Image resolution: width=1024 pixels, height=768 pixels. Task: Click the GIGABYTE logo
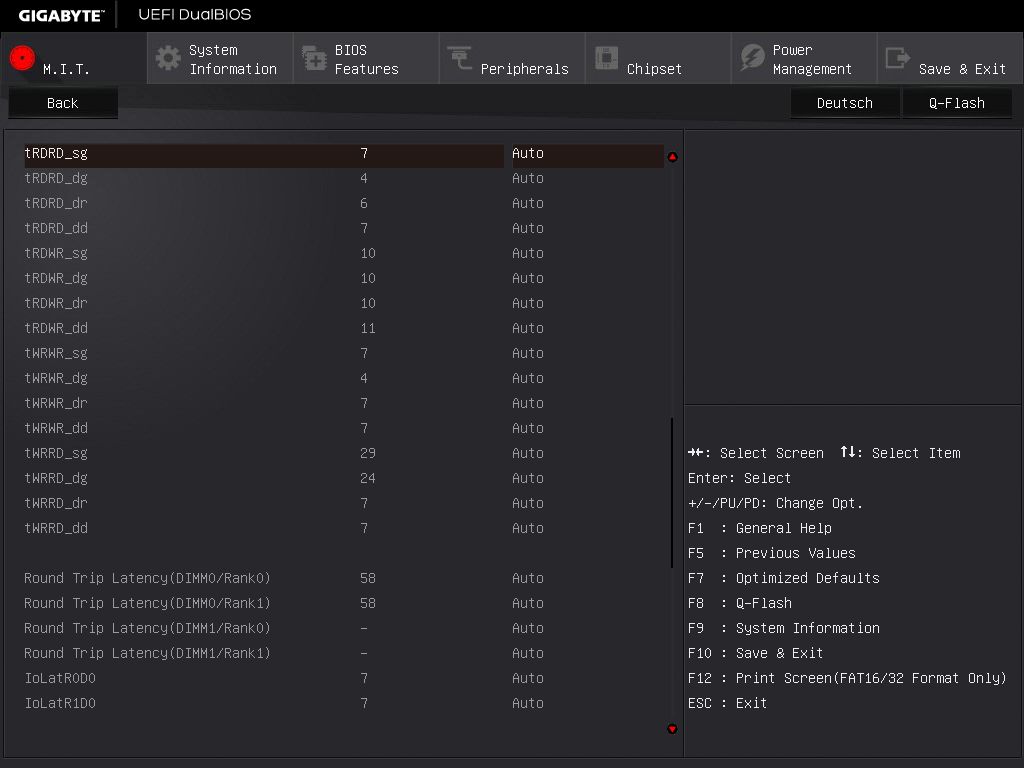61,15
